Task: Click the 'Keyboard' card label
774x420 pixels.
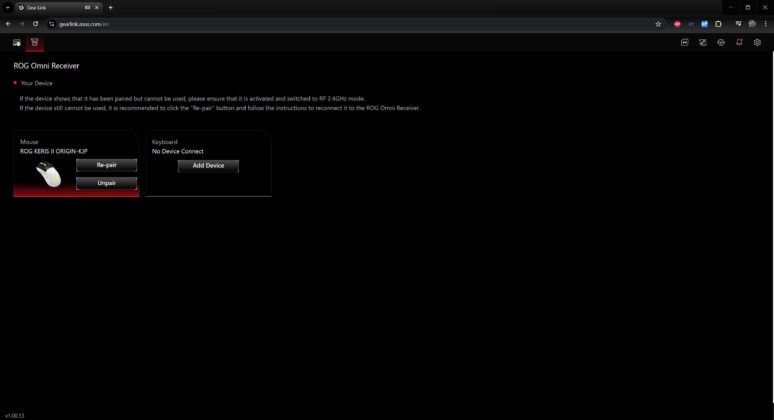Action: [x=164, y=142]
